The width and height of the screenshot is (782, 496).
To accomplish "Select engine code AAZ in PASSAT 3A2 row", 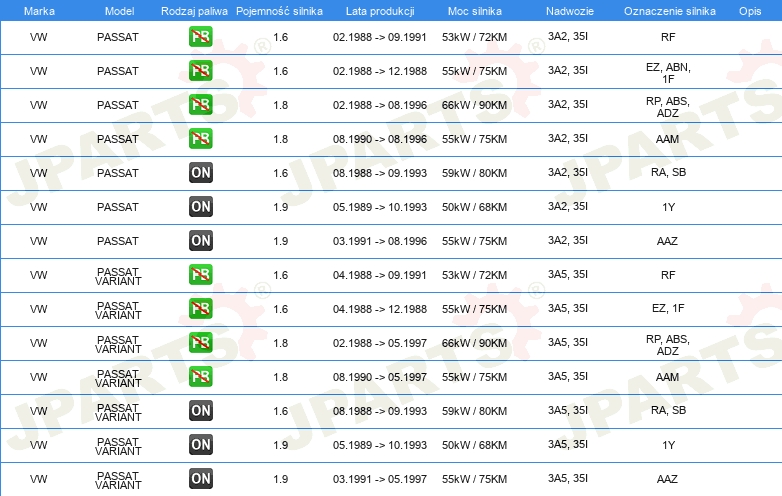I will (667, 241).
